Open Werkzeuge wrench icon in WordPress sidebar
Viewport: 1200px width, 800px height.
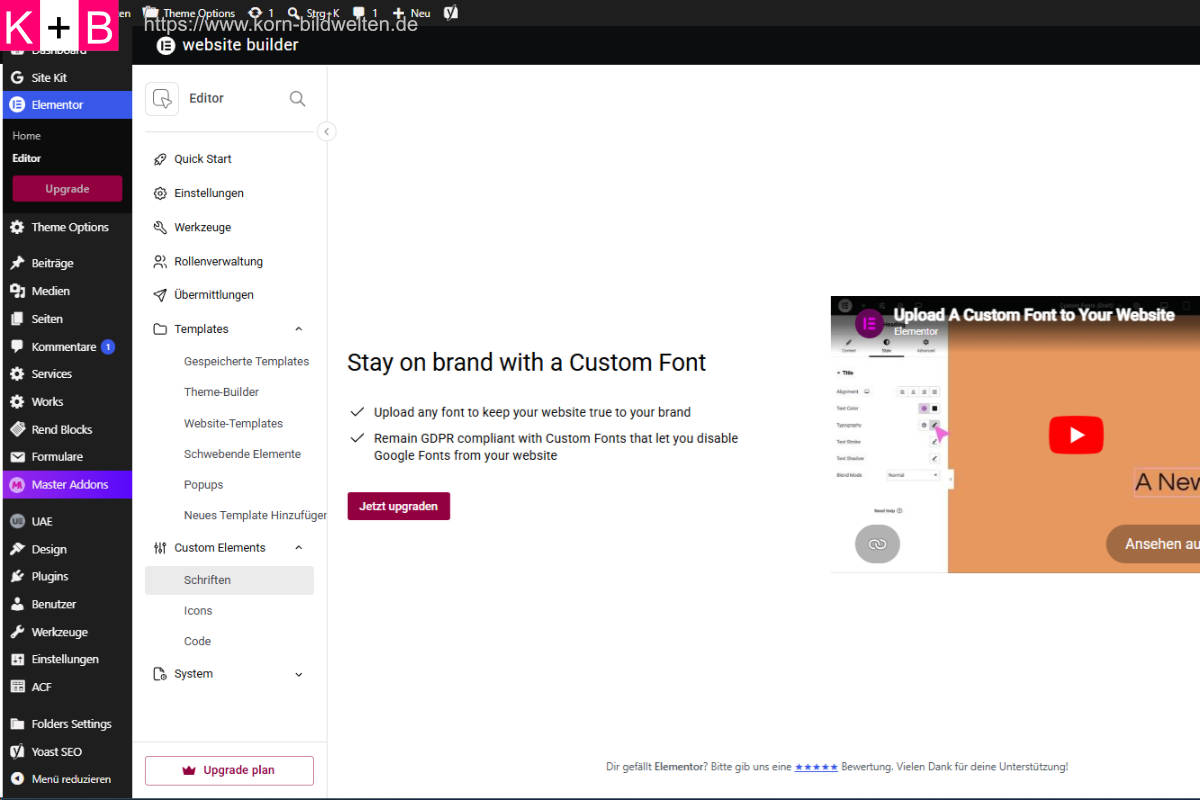[x=16, y=632]
